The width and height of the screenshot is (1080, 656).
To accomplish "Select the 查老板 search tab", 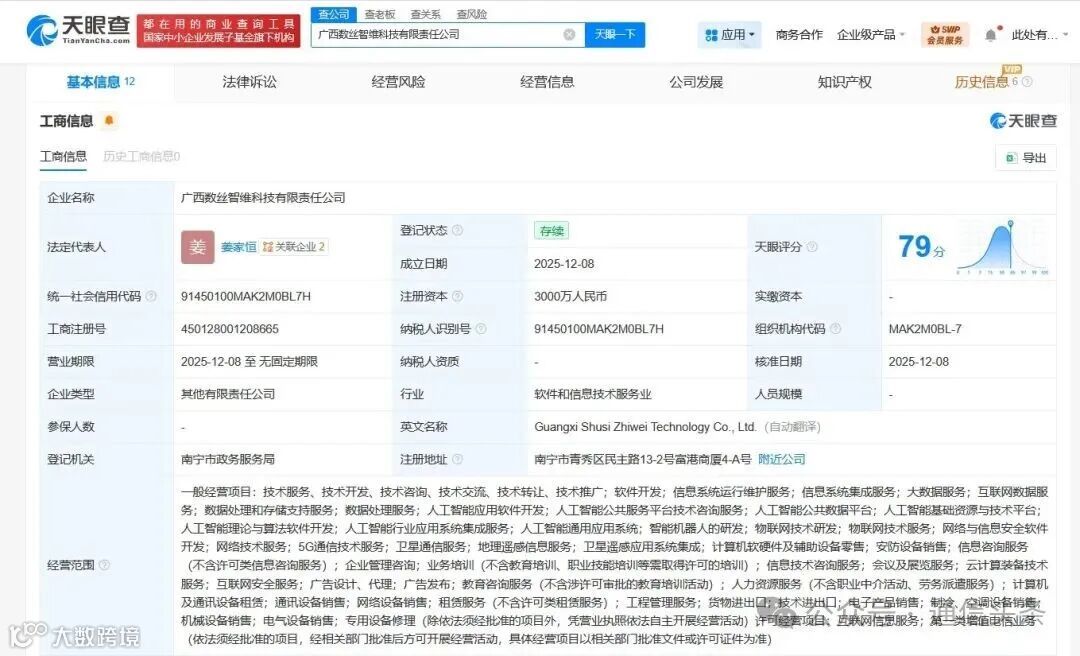I will click(380, 14).
